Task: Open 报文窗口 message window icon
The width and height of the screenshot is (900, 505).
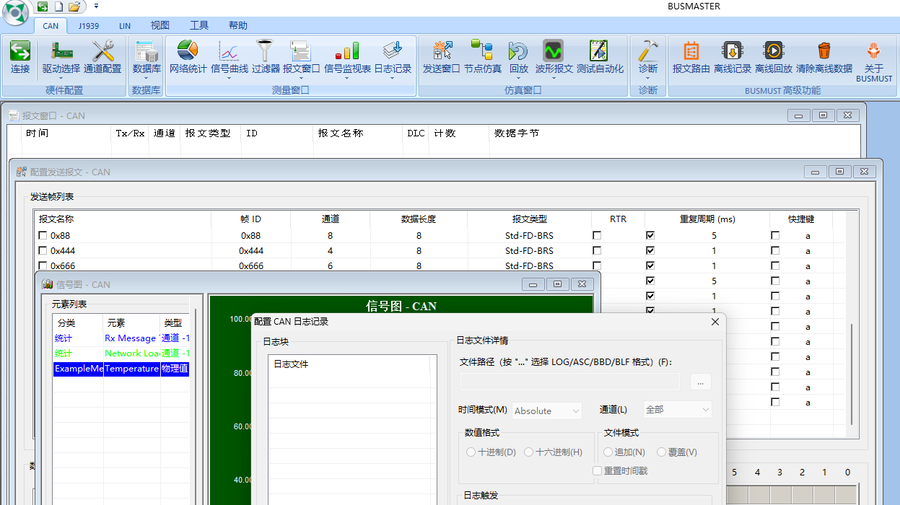Action: 301,52
